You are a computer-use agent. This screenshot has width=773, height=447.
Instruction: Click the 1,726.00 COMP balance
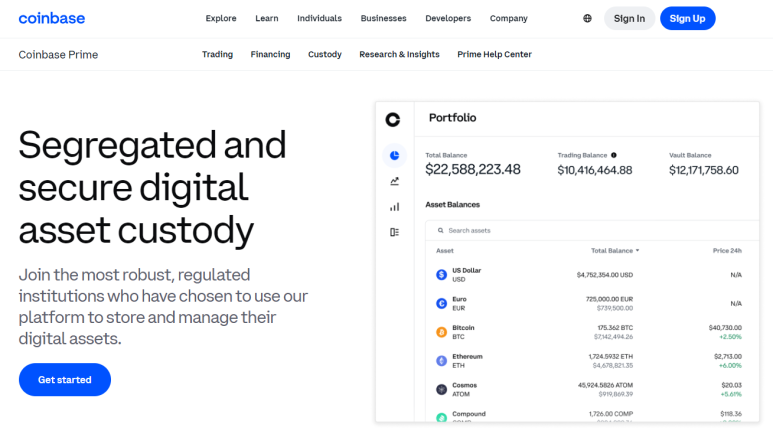click(x=611, y=413)
